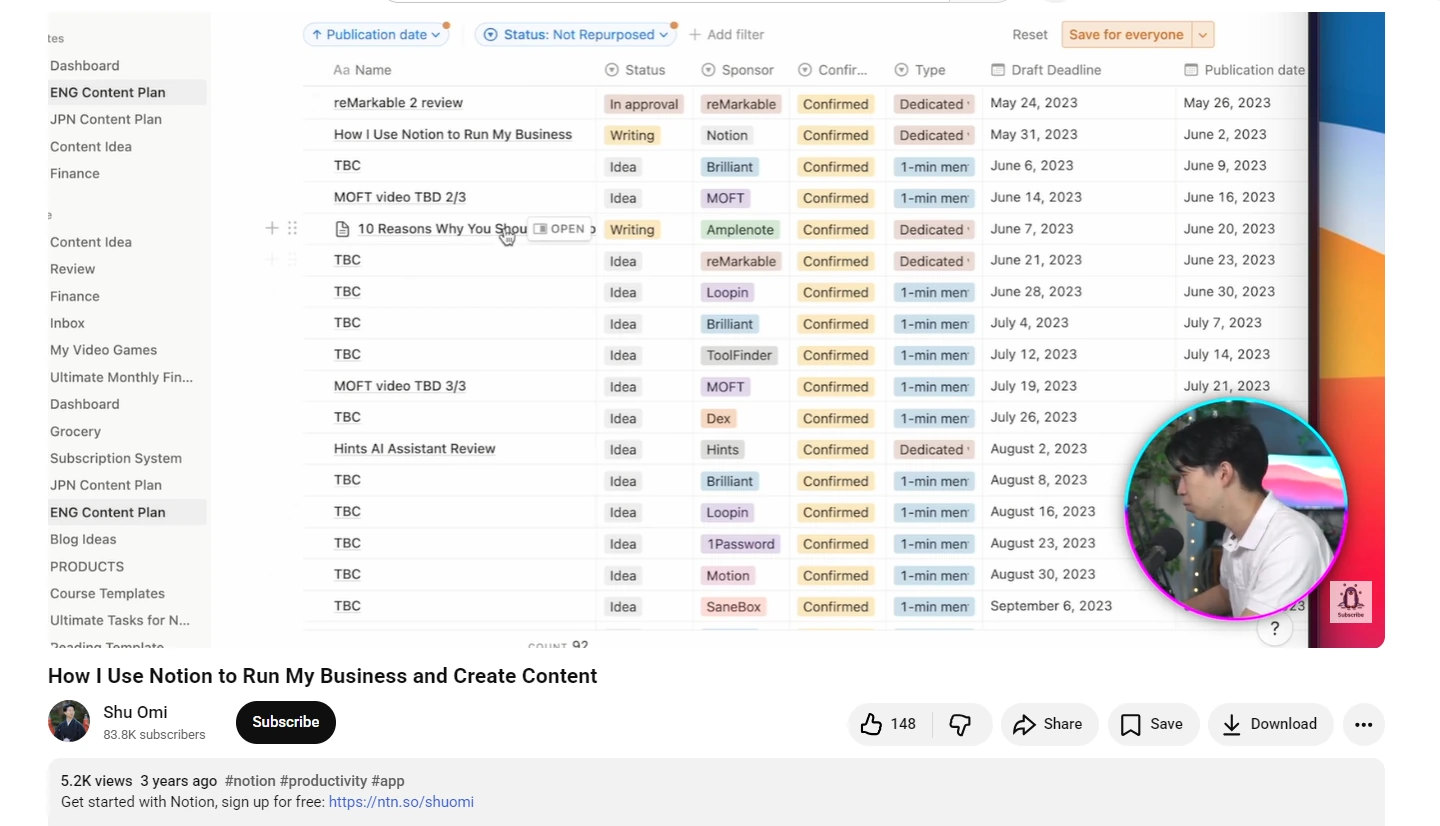Image resolution: width=1440 pixels, height=826 pixels.
Task: Click the ToolFinder sponsor tag
Action: pos(739,355)
